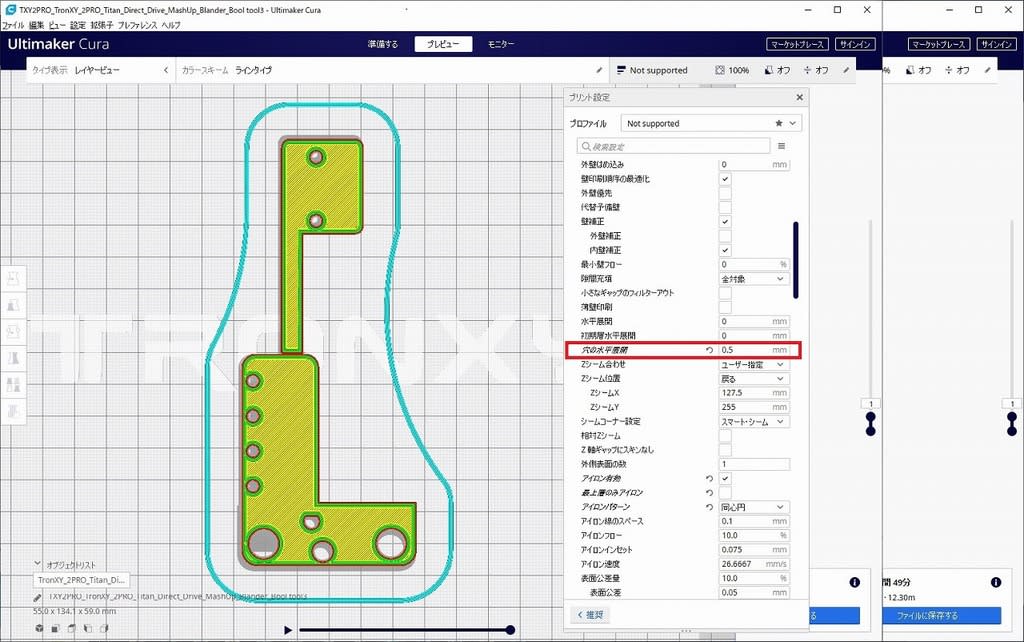Open the 設定 menu
The image size is (1024, 642).
pyautogui.click(x=78, y=25)
